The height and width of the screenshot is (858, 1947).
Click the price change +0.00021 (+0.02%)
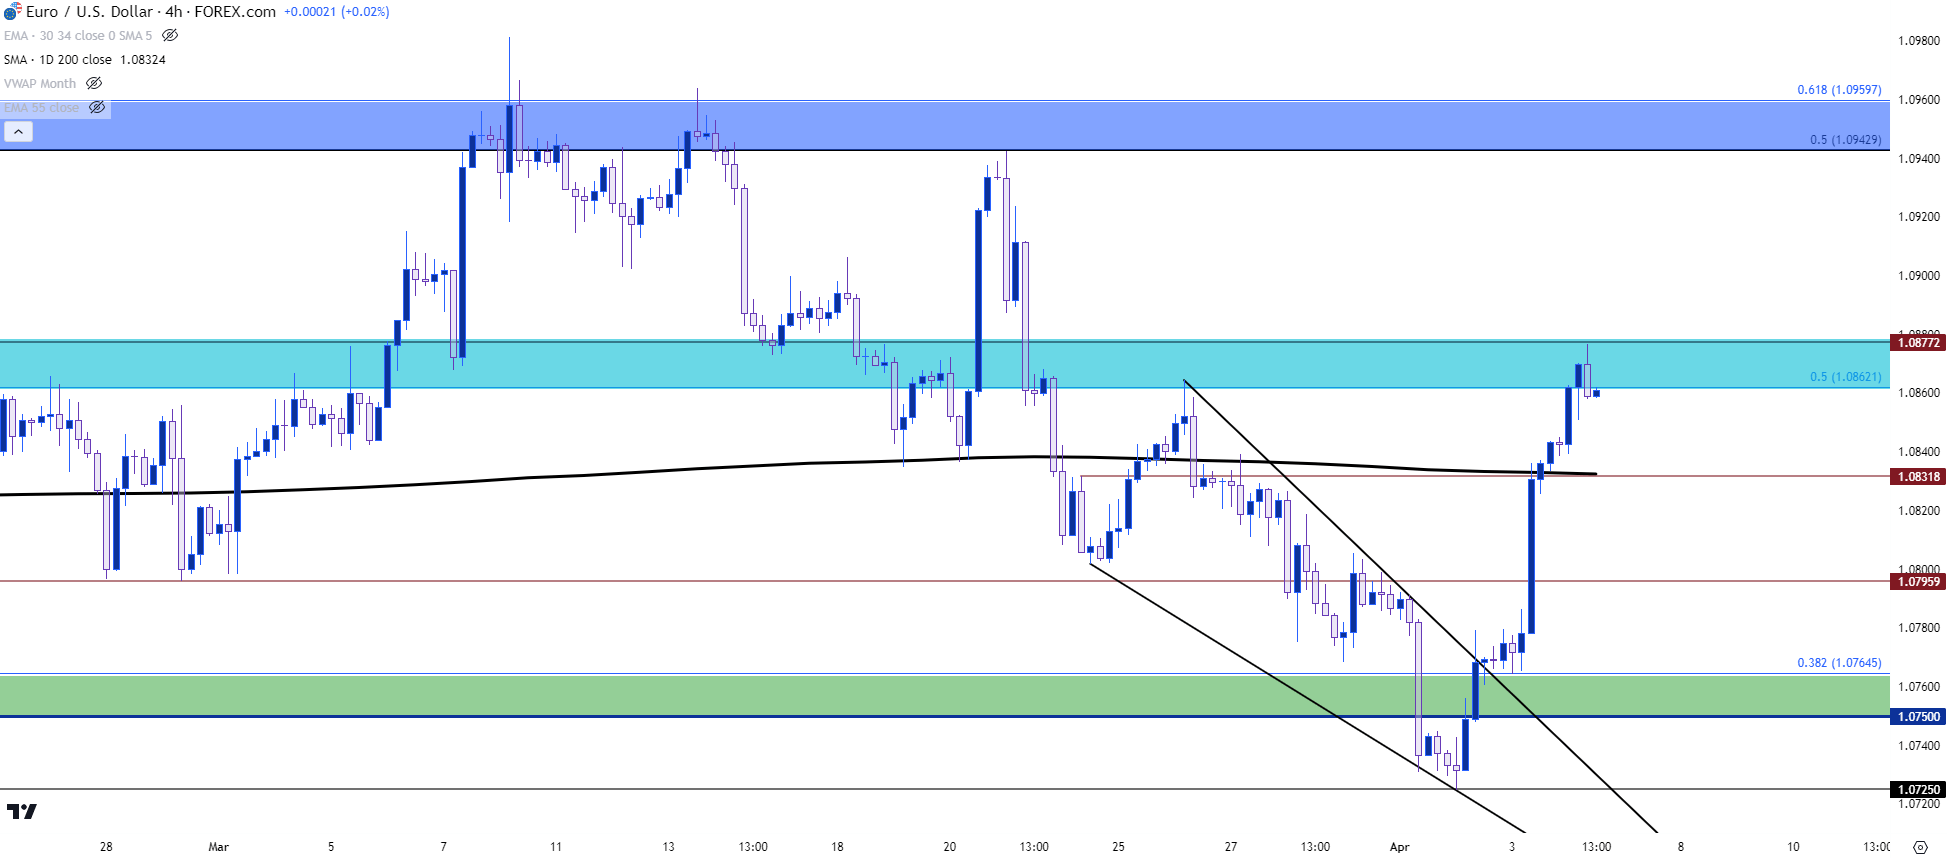click(x=337, y=12)
